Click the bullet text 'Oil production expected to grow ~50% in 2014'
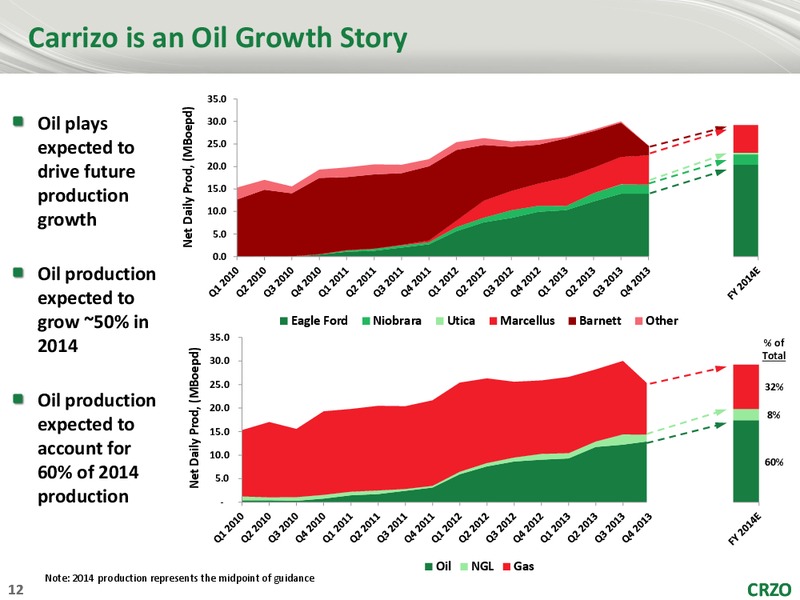Viewport: 800px width, 600px height. coord(97,310)
